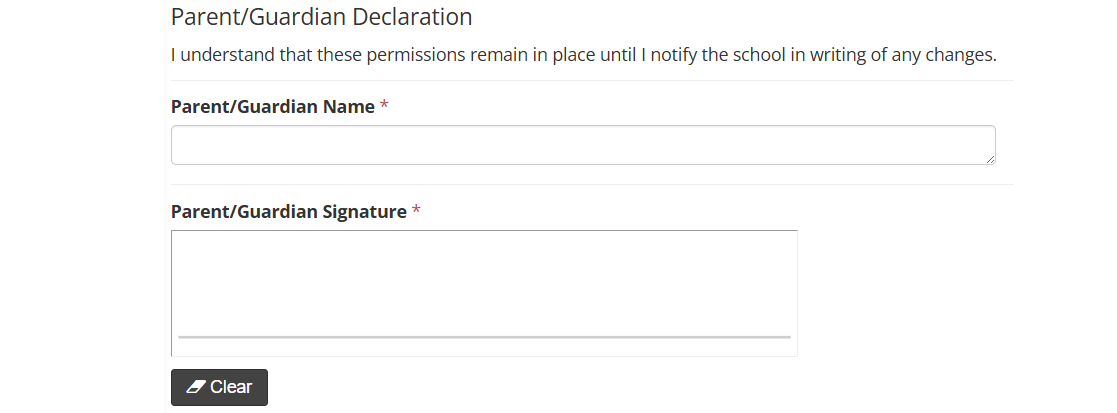Click the "Parent/Guardian Declaration" heading

point(321,17)
